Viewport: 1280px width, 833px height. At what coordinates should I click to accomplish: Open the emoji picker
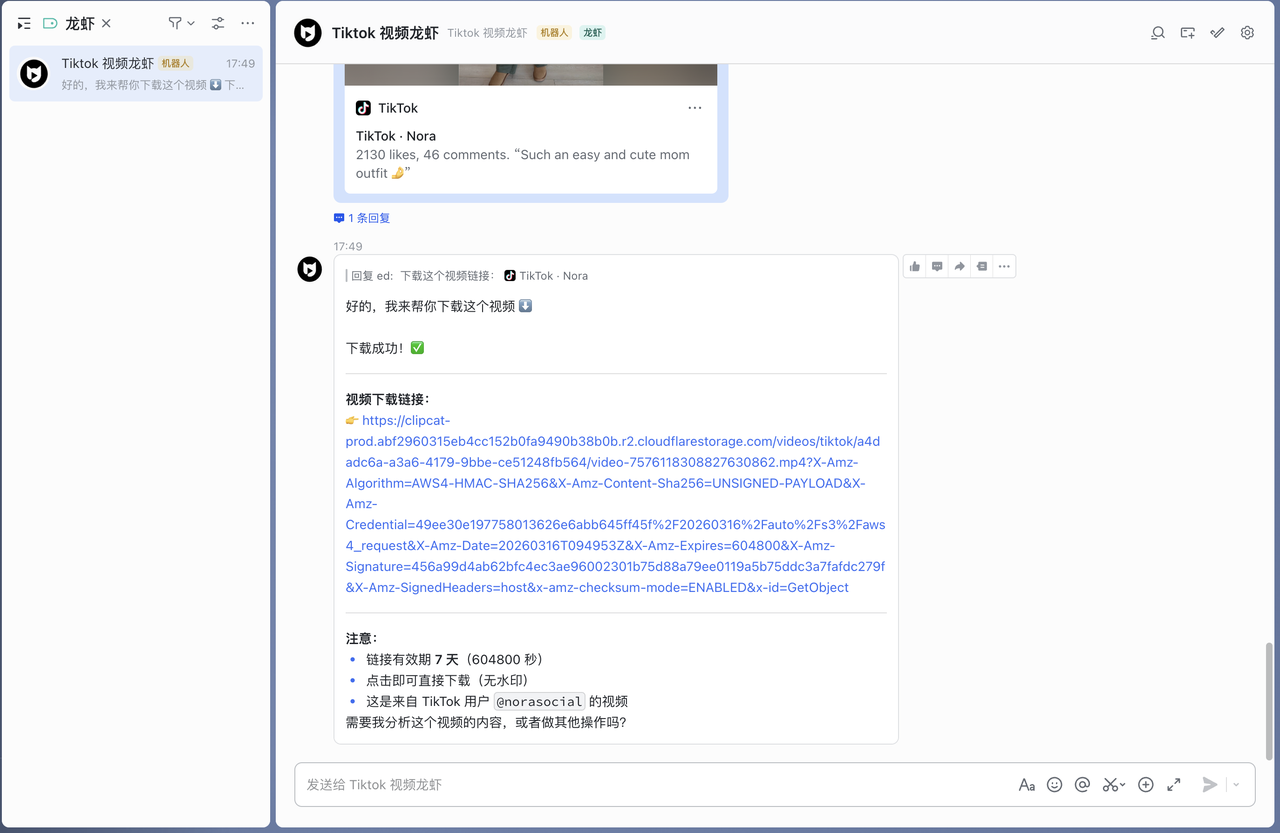click(1054, 785)
